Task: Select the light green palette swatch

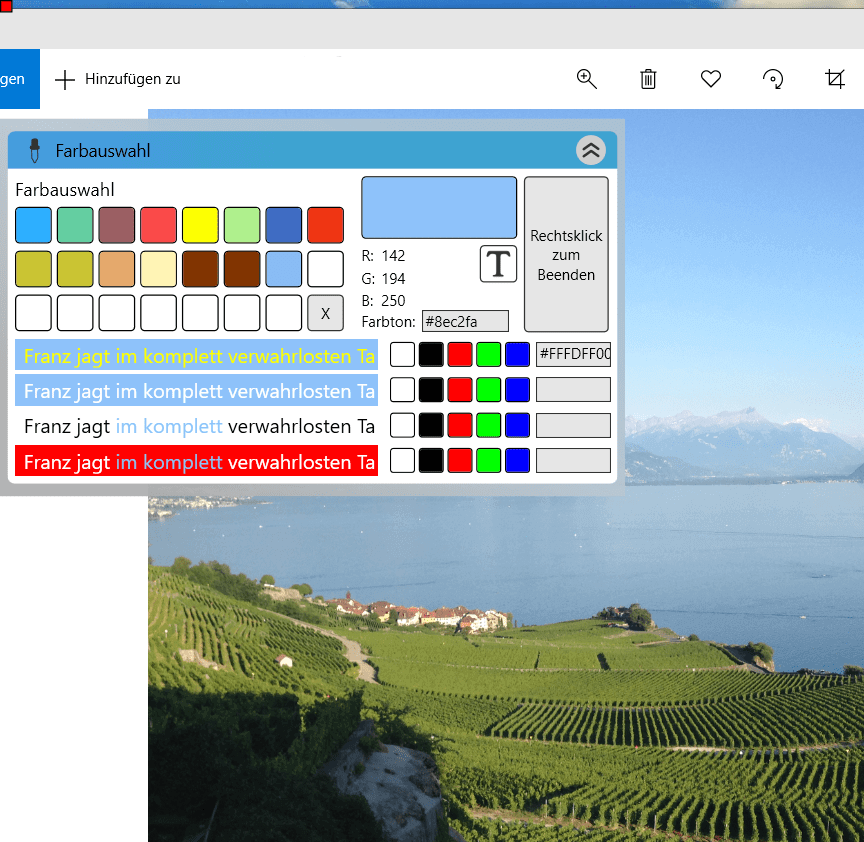Action: pos(242,225)
